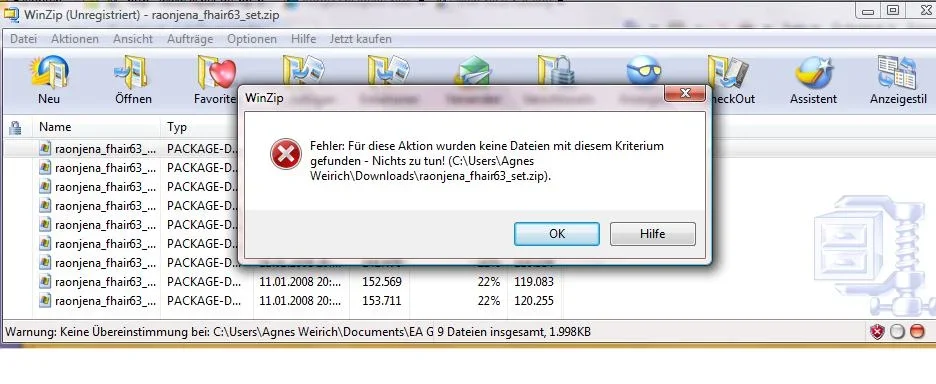Click the WinZip title bar app icon
The image size is (936, 384).
coord(11,15)
